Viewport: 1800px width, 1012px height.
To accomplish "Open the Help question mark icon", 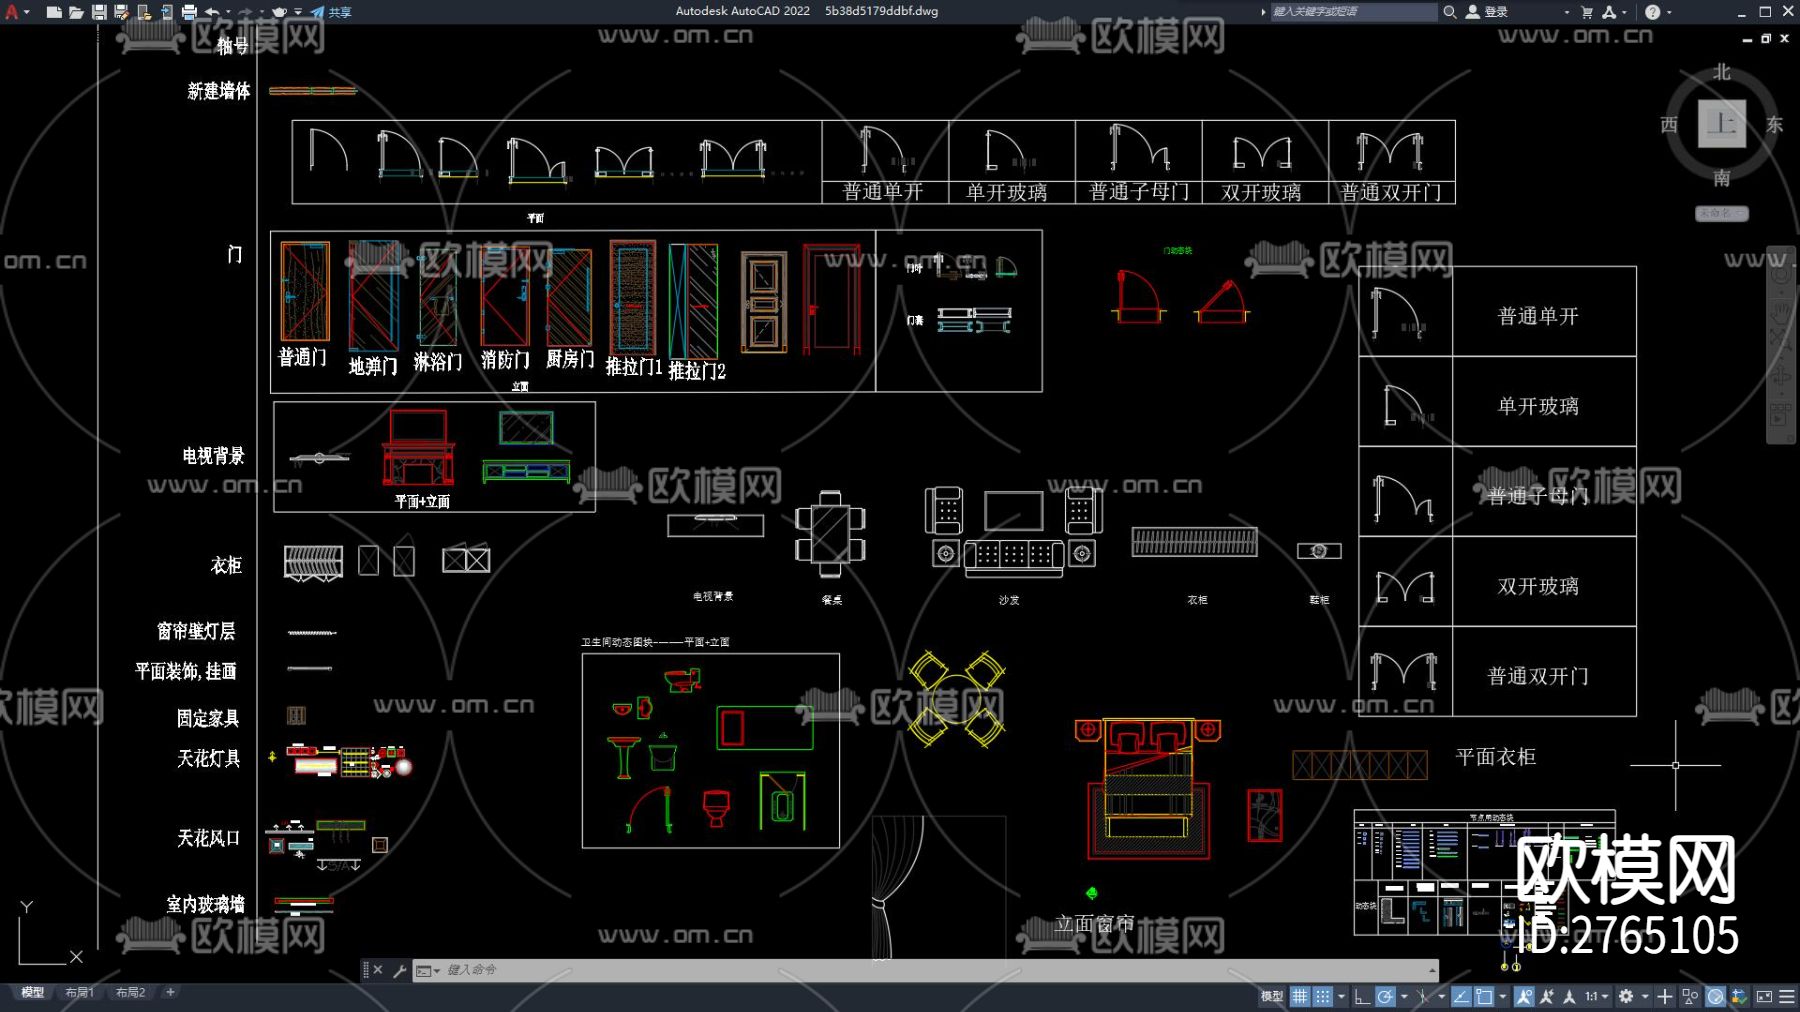I will point(1652,12).
